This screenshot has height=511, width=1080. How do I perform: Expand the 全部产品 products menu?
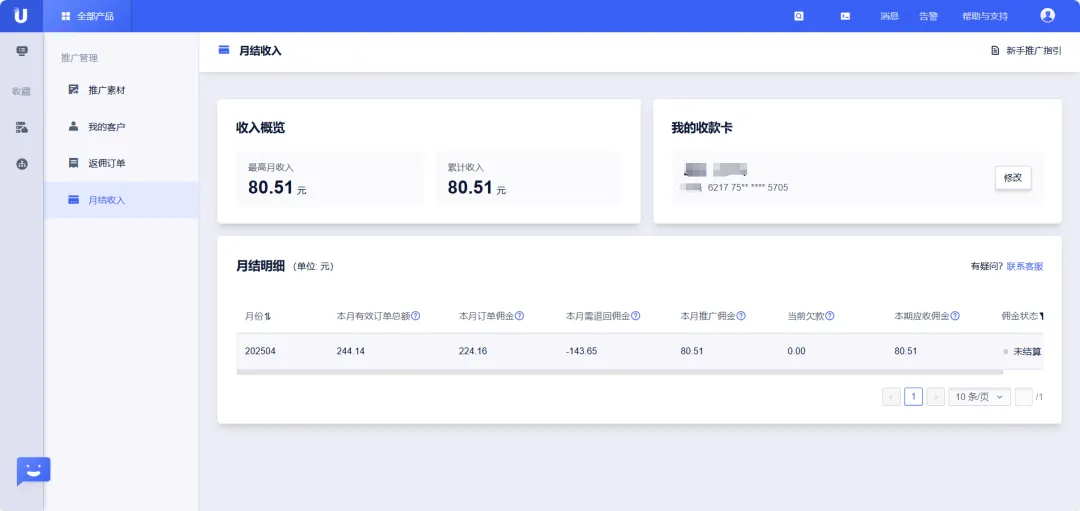[x=87, y=16]
